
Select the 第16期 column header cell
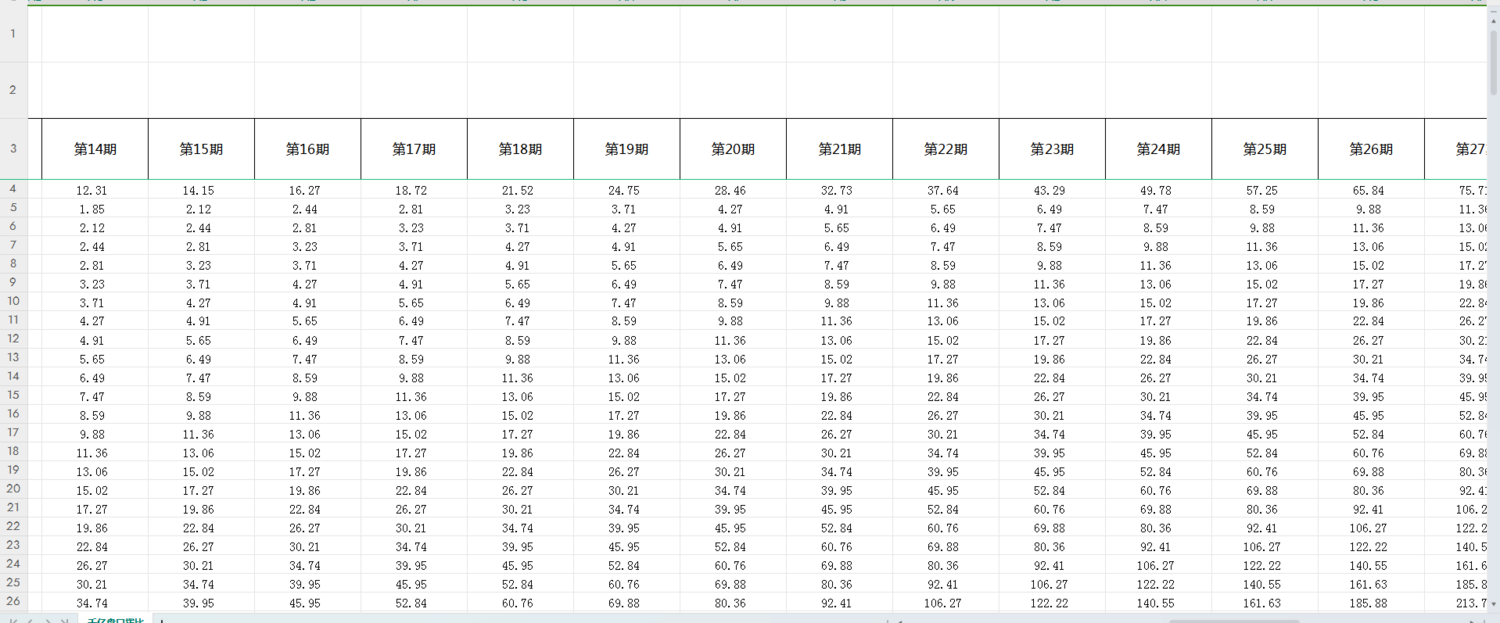tap(308, 149)
